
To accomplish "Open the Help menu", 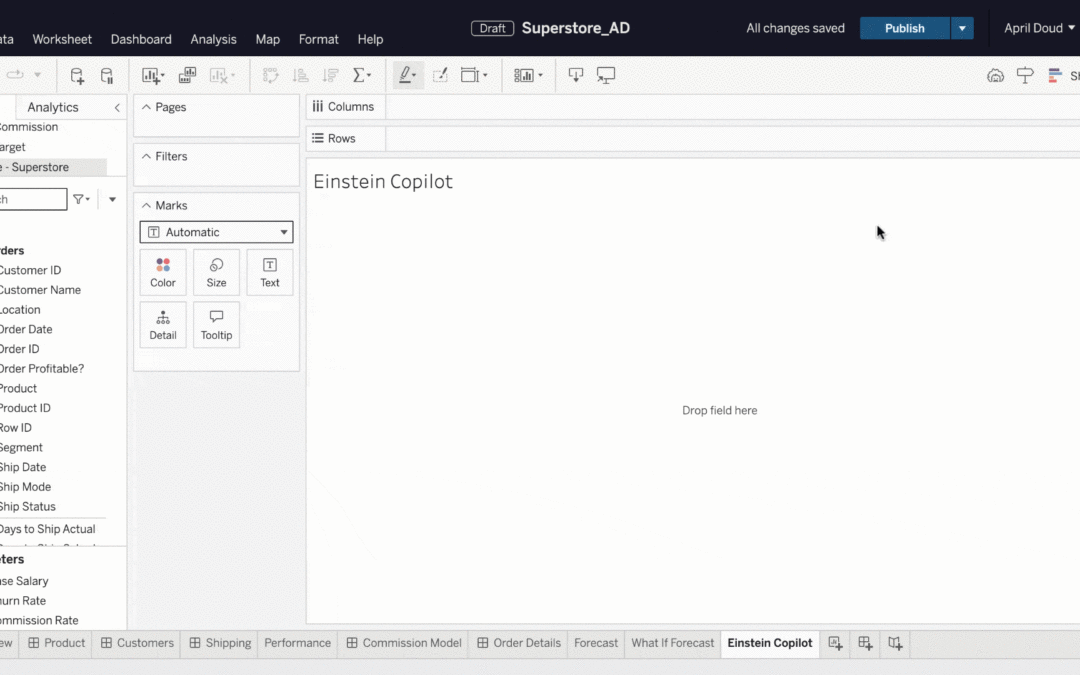I will coord(371,39).
